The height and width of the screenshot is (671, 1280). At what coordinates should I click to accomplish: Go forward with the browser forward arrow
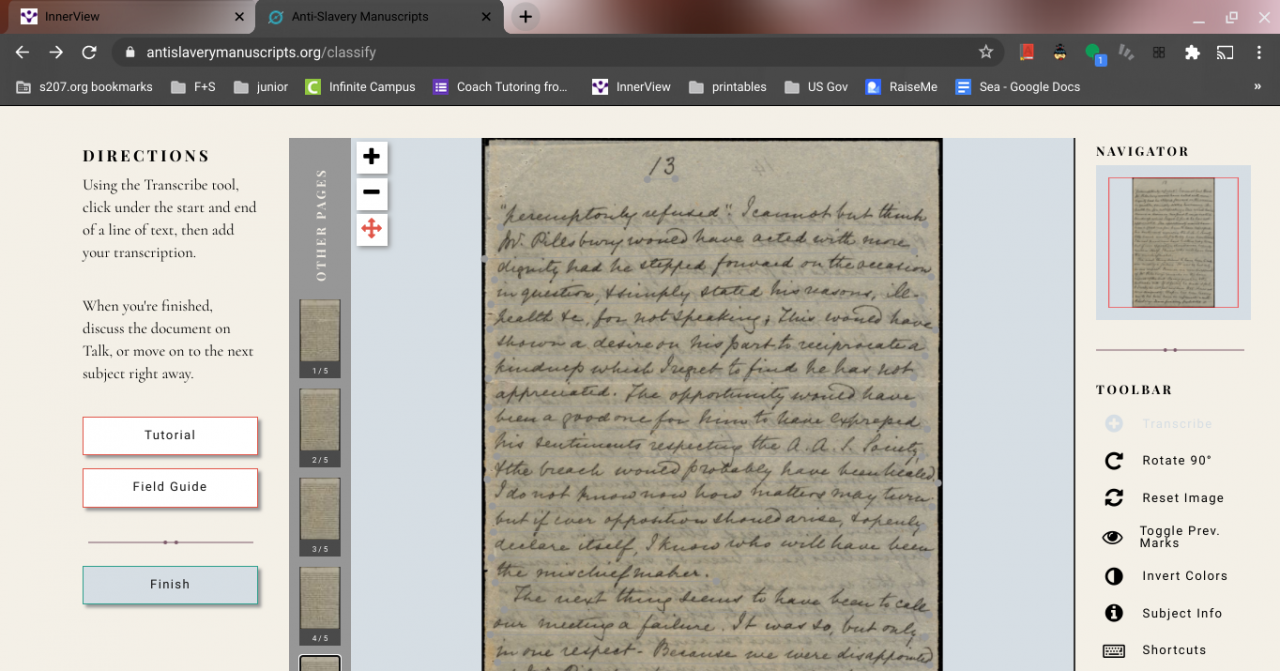pyautogui.click(x=56, y=52)
